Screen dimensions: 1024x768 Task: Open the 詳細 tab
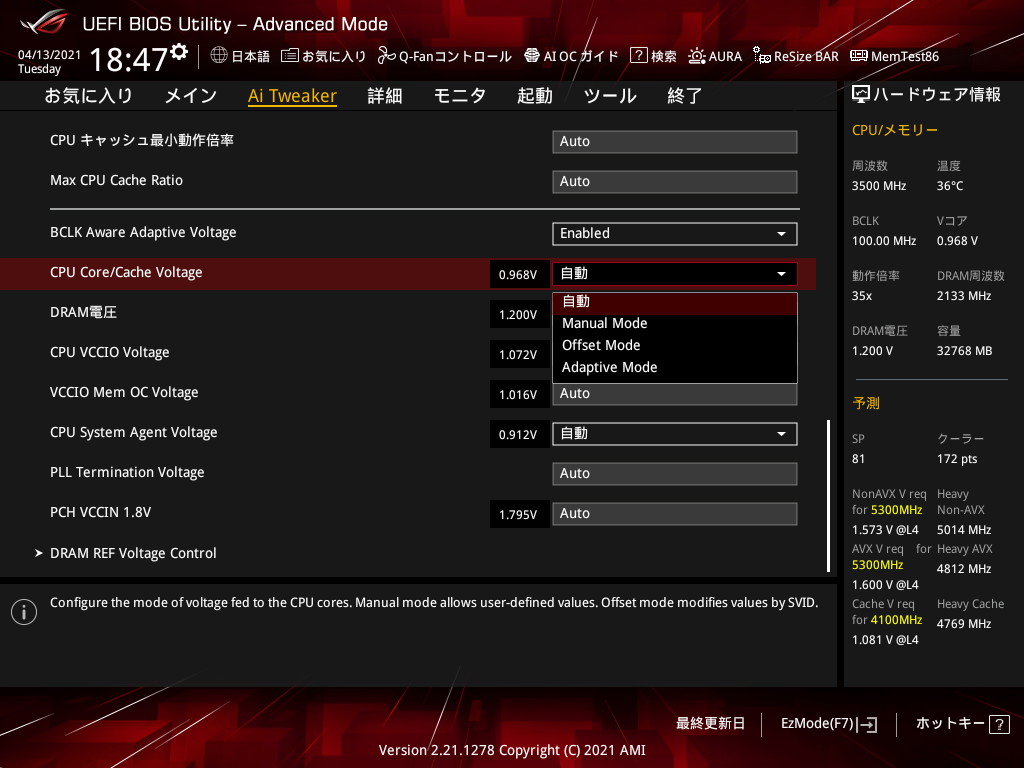pyautogui.click(x=385, y=95)
